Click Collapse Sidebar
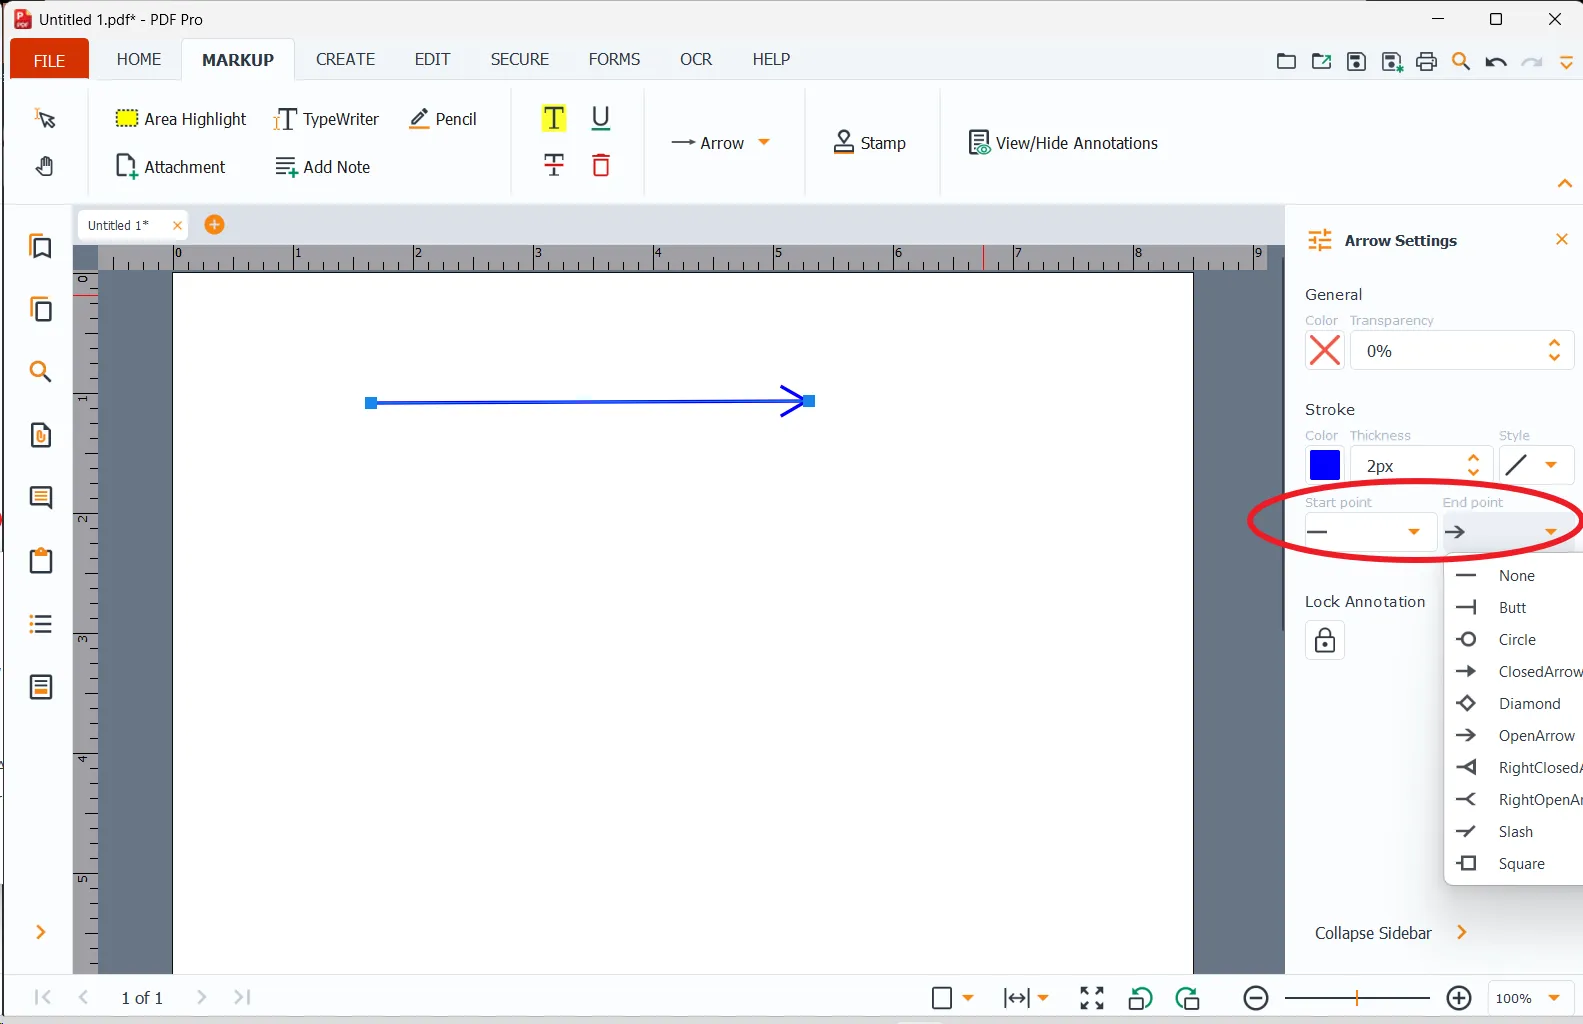1583x1024 pixels. tap(1391, 933)
